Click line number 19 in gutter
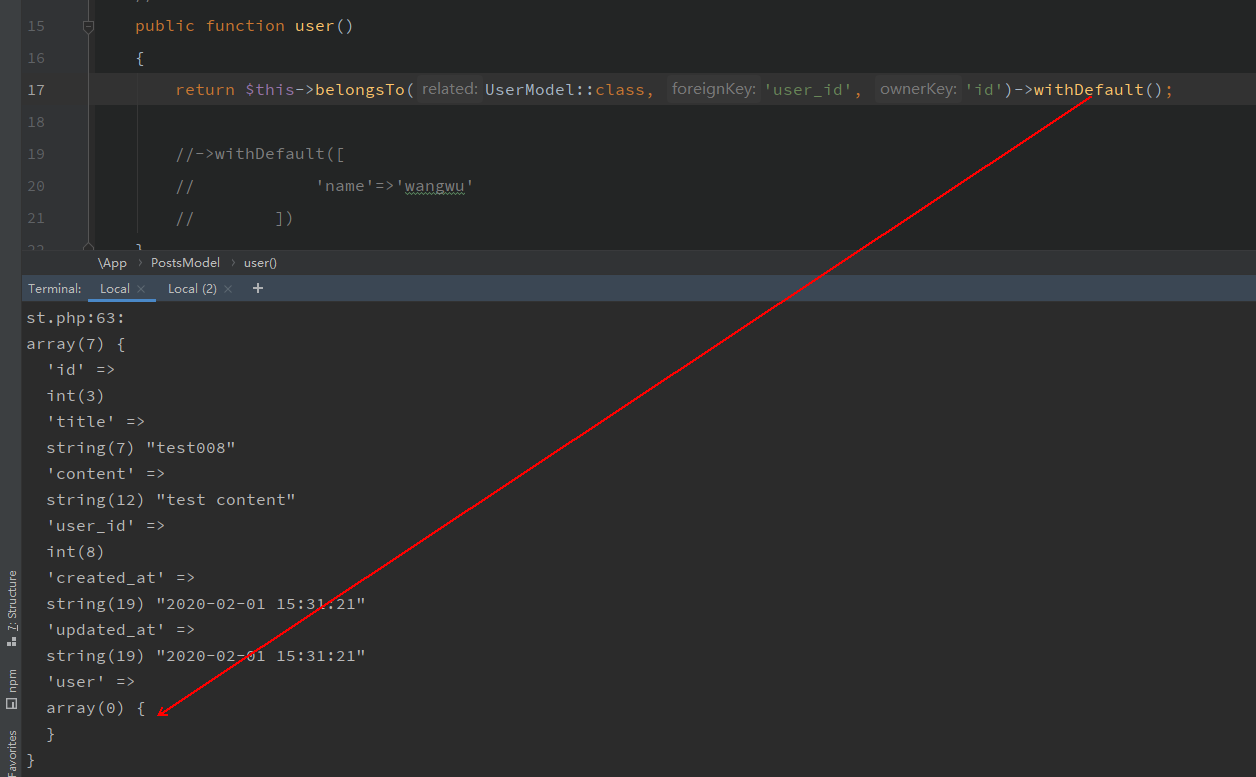The image size is (1256, 777). [36, 154]
